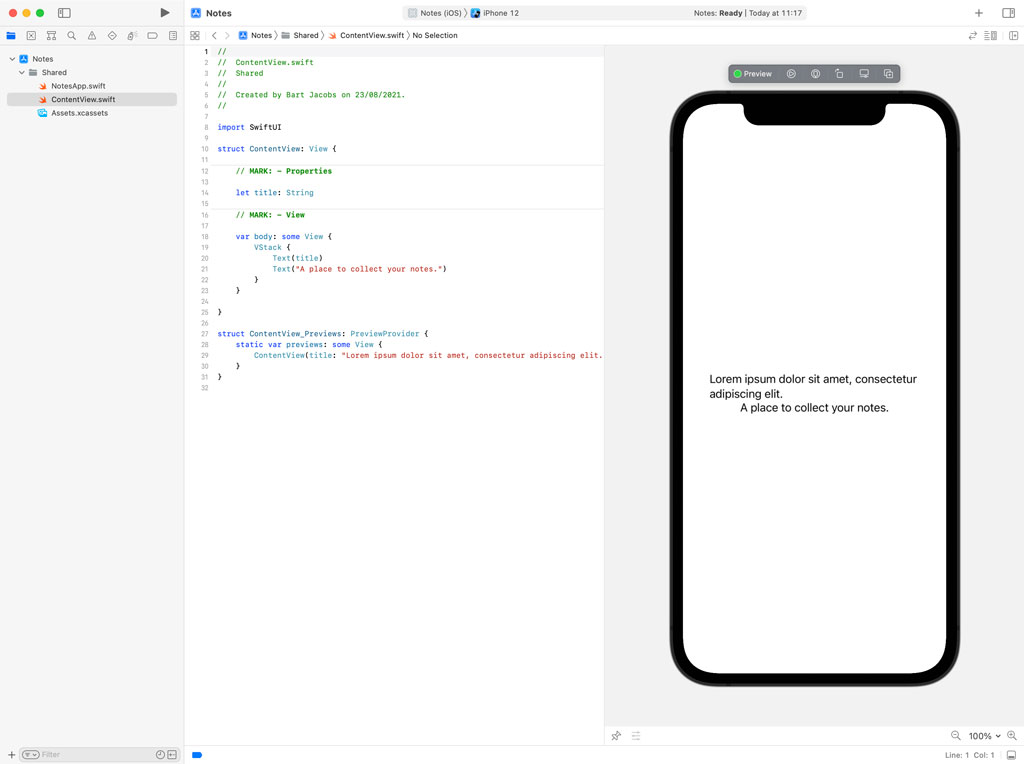Open the Issue navigator warning icon
Screen dimensions: 1024x764
[x=92, y=35]
